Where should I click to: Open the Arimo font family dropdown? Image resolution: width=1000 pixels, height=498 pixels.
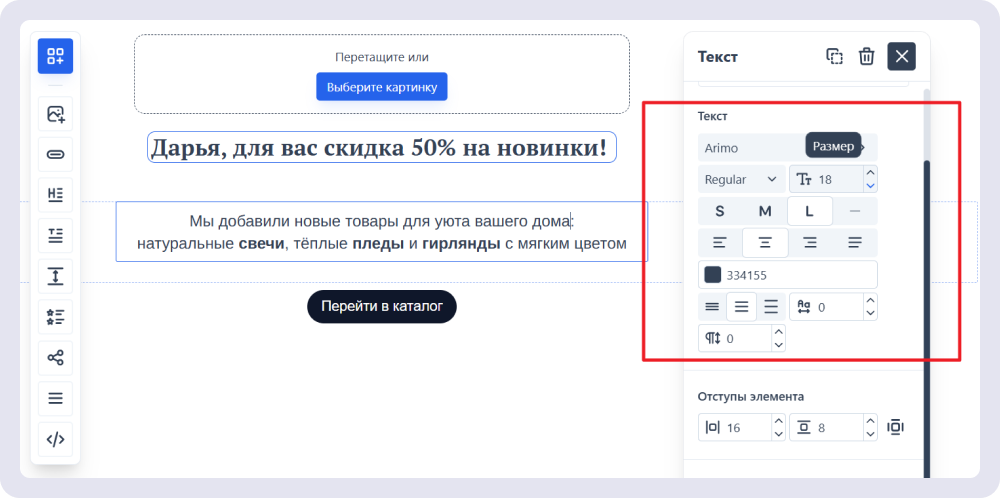point(788,147)
